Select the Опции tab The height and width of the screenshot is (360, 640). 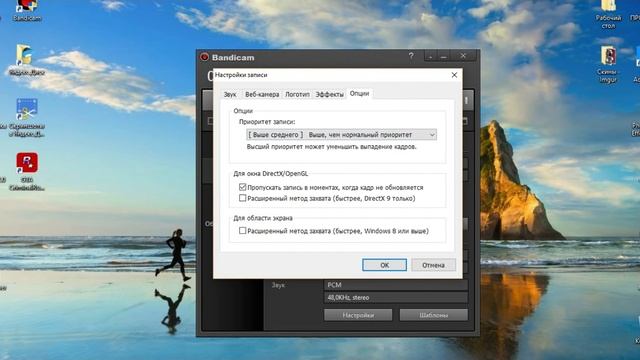click(x=359, y=93)
